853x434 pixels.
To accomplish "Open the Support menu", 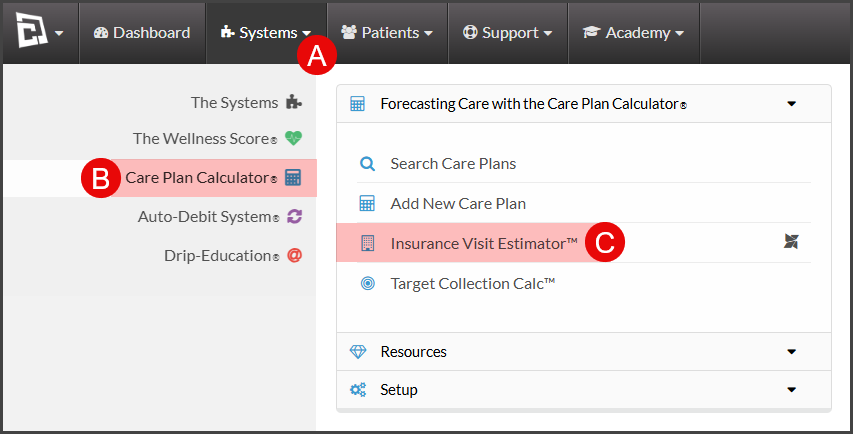I will pyautogui.click(x=508, y=33).
